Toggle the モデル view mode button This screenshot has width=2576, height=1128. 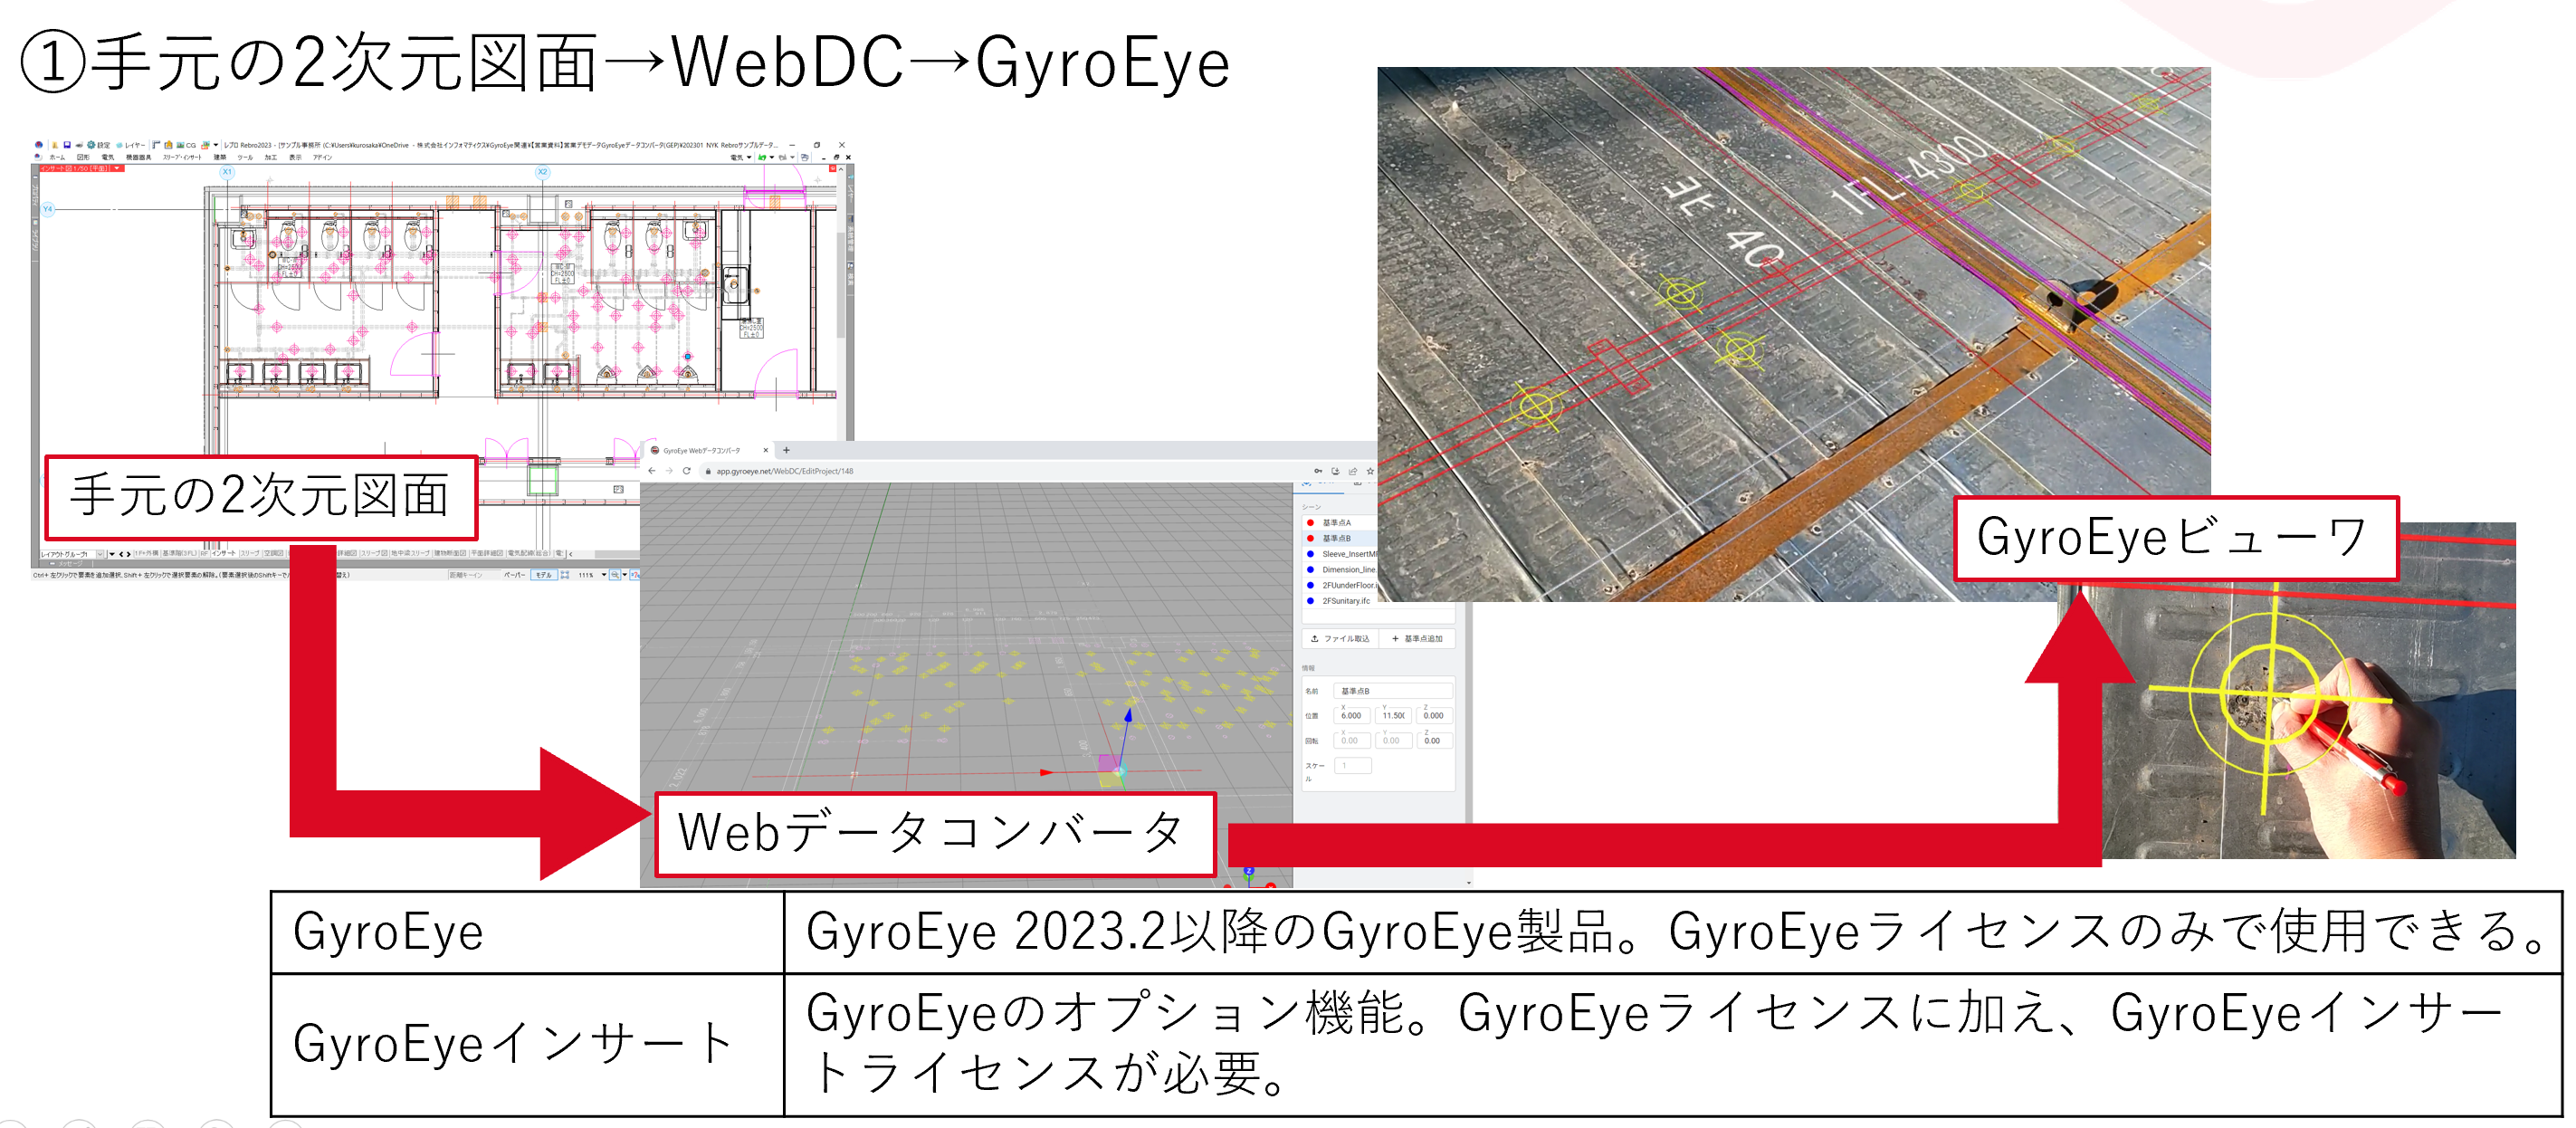543,575
